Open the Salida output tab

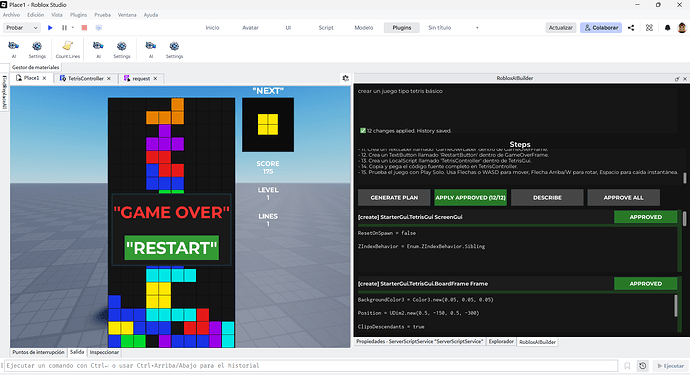click(77, 353)
